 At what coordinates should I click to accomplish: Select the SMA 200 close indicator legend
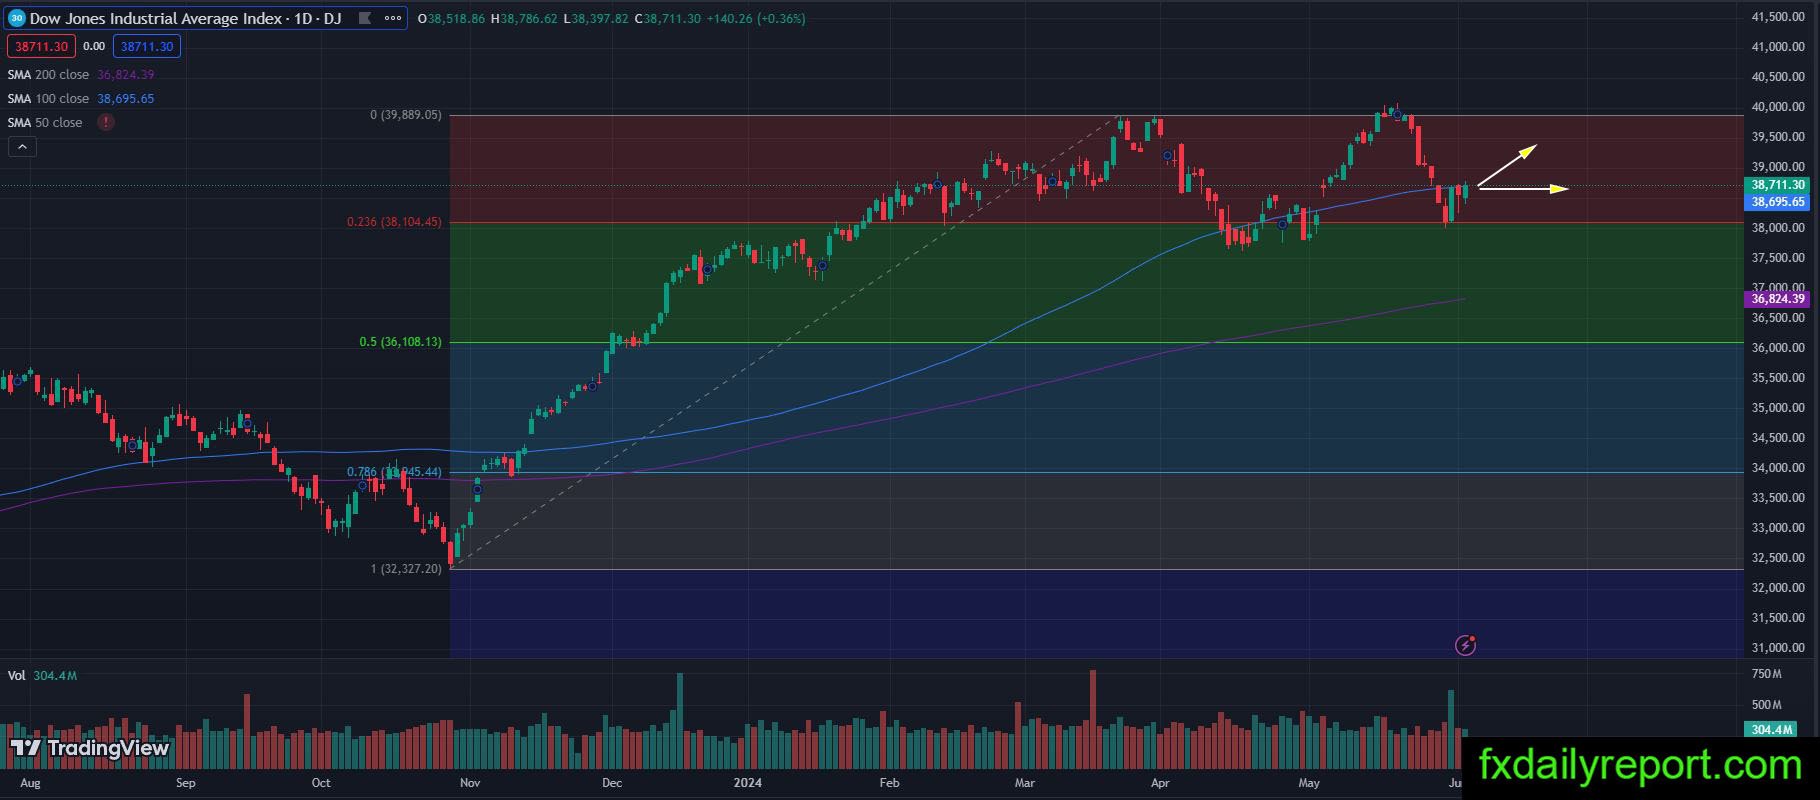[48, 74]
